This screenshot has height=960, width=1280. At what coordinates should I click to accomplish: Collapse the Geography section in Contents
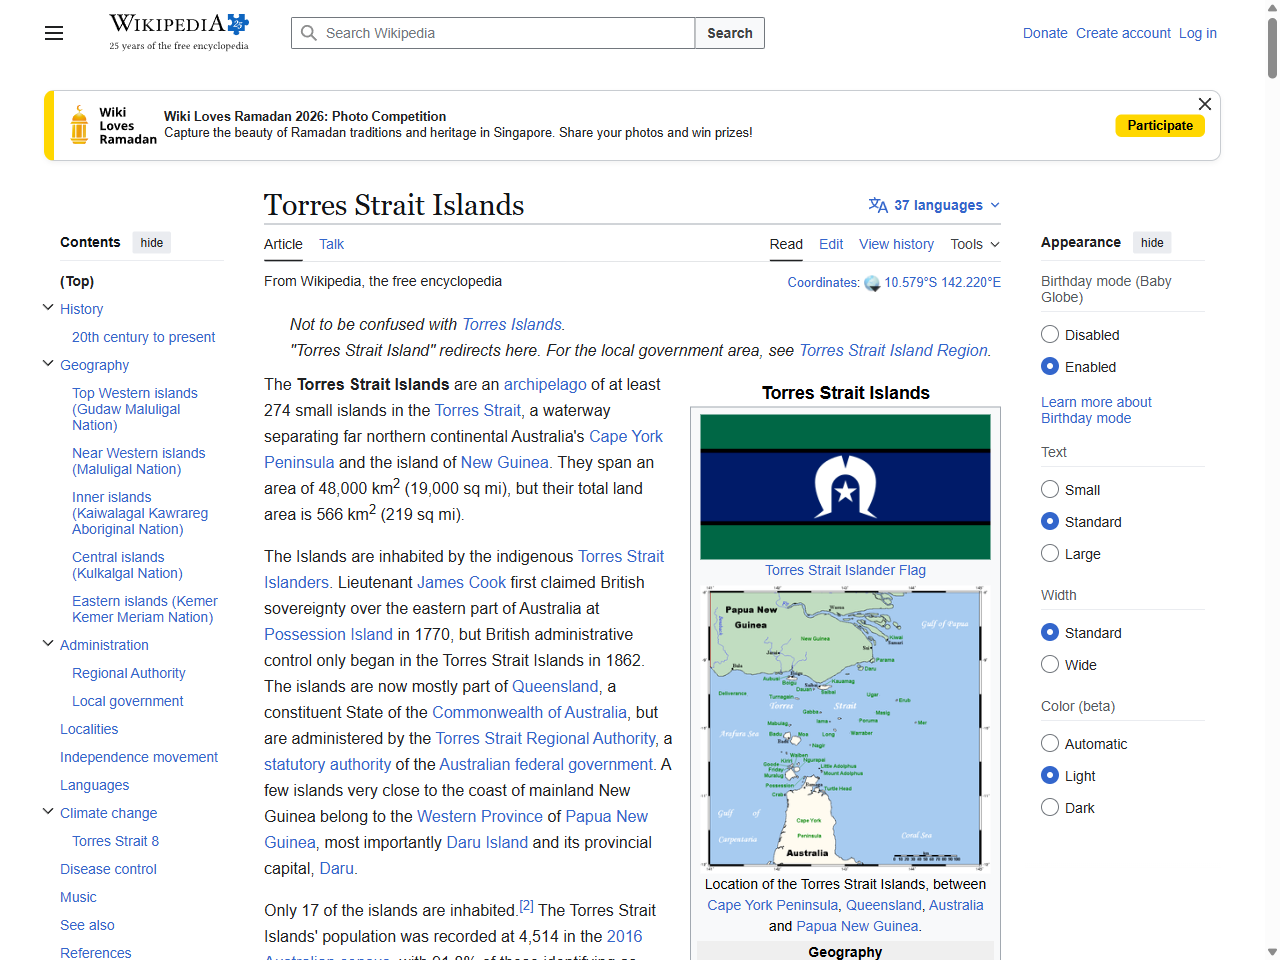point(47,363)
